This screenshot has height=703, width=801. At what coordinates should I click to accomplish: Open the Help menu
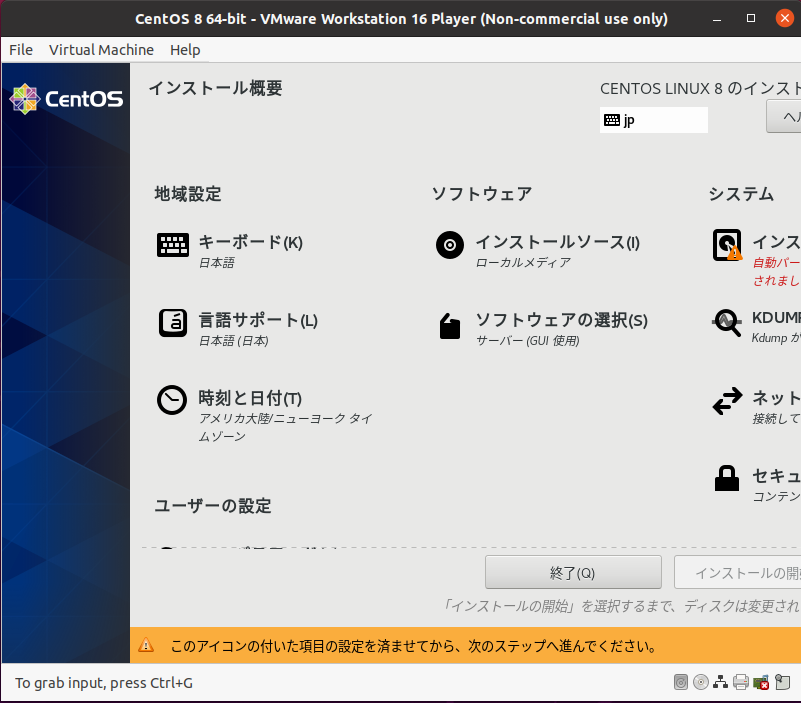[185, 50]
